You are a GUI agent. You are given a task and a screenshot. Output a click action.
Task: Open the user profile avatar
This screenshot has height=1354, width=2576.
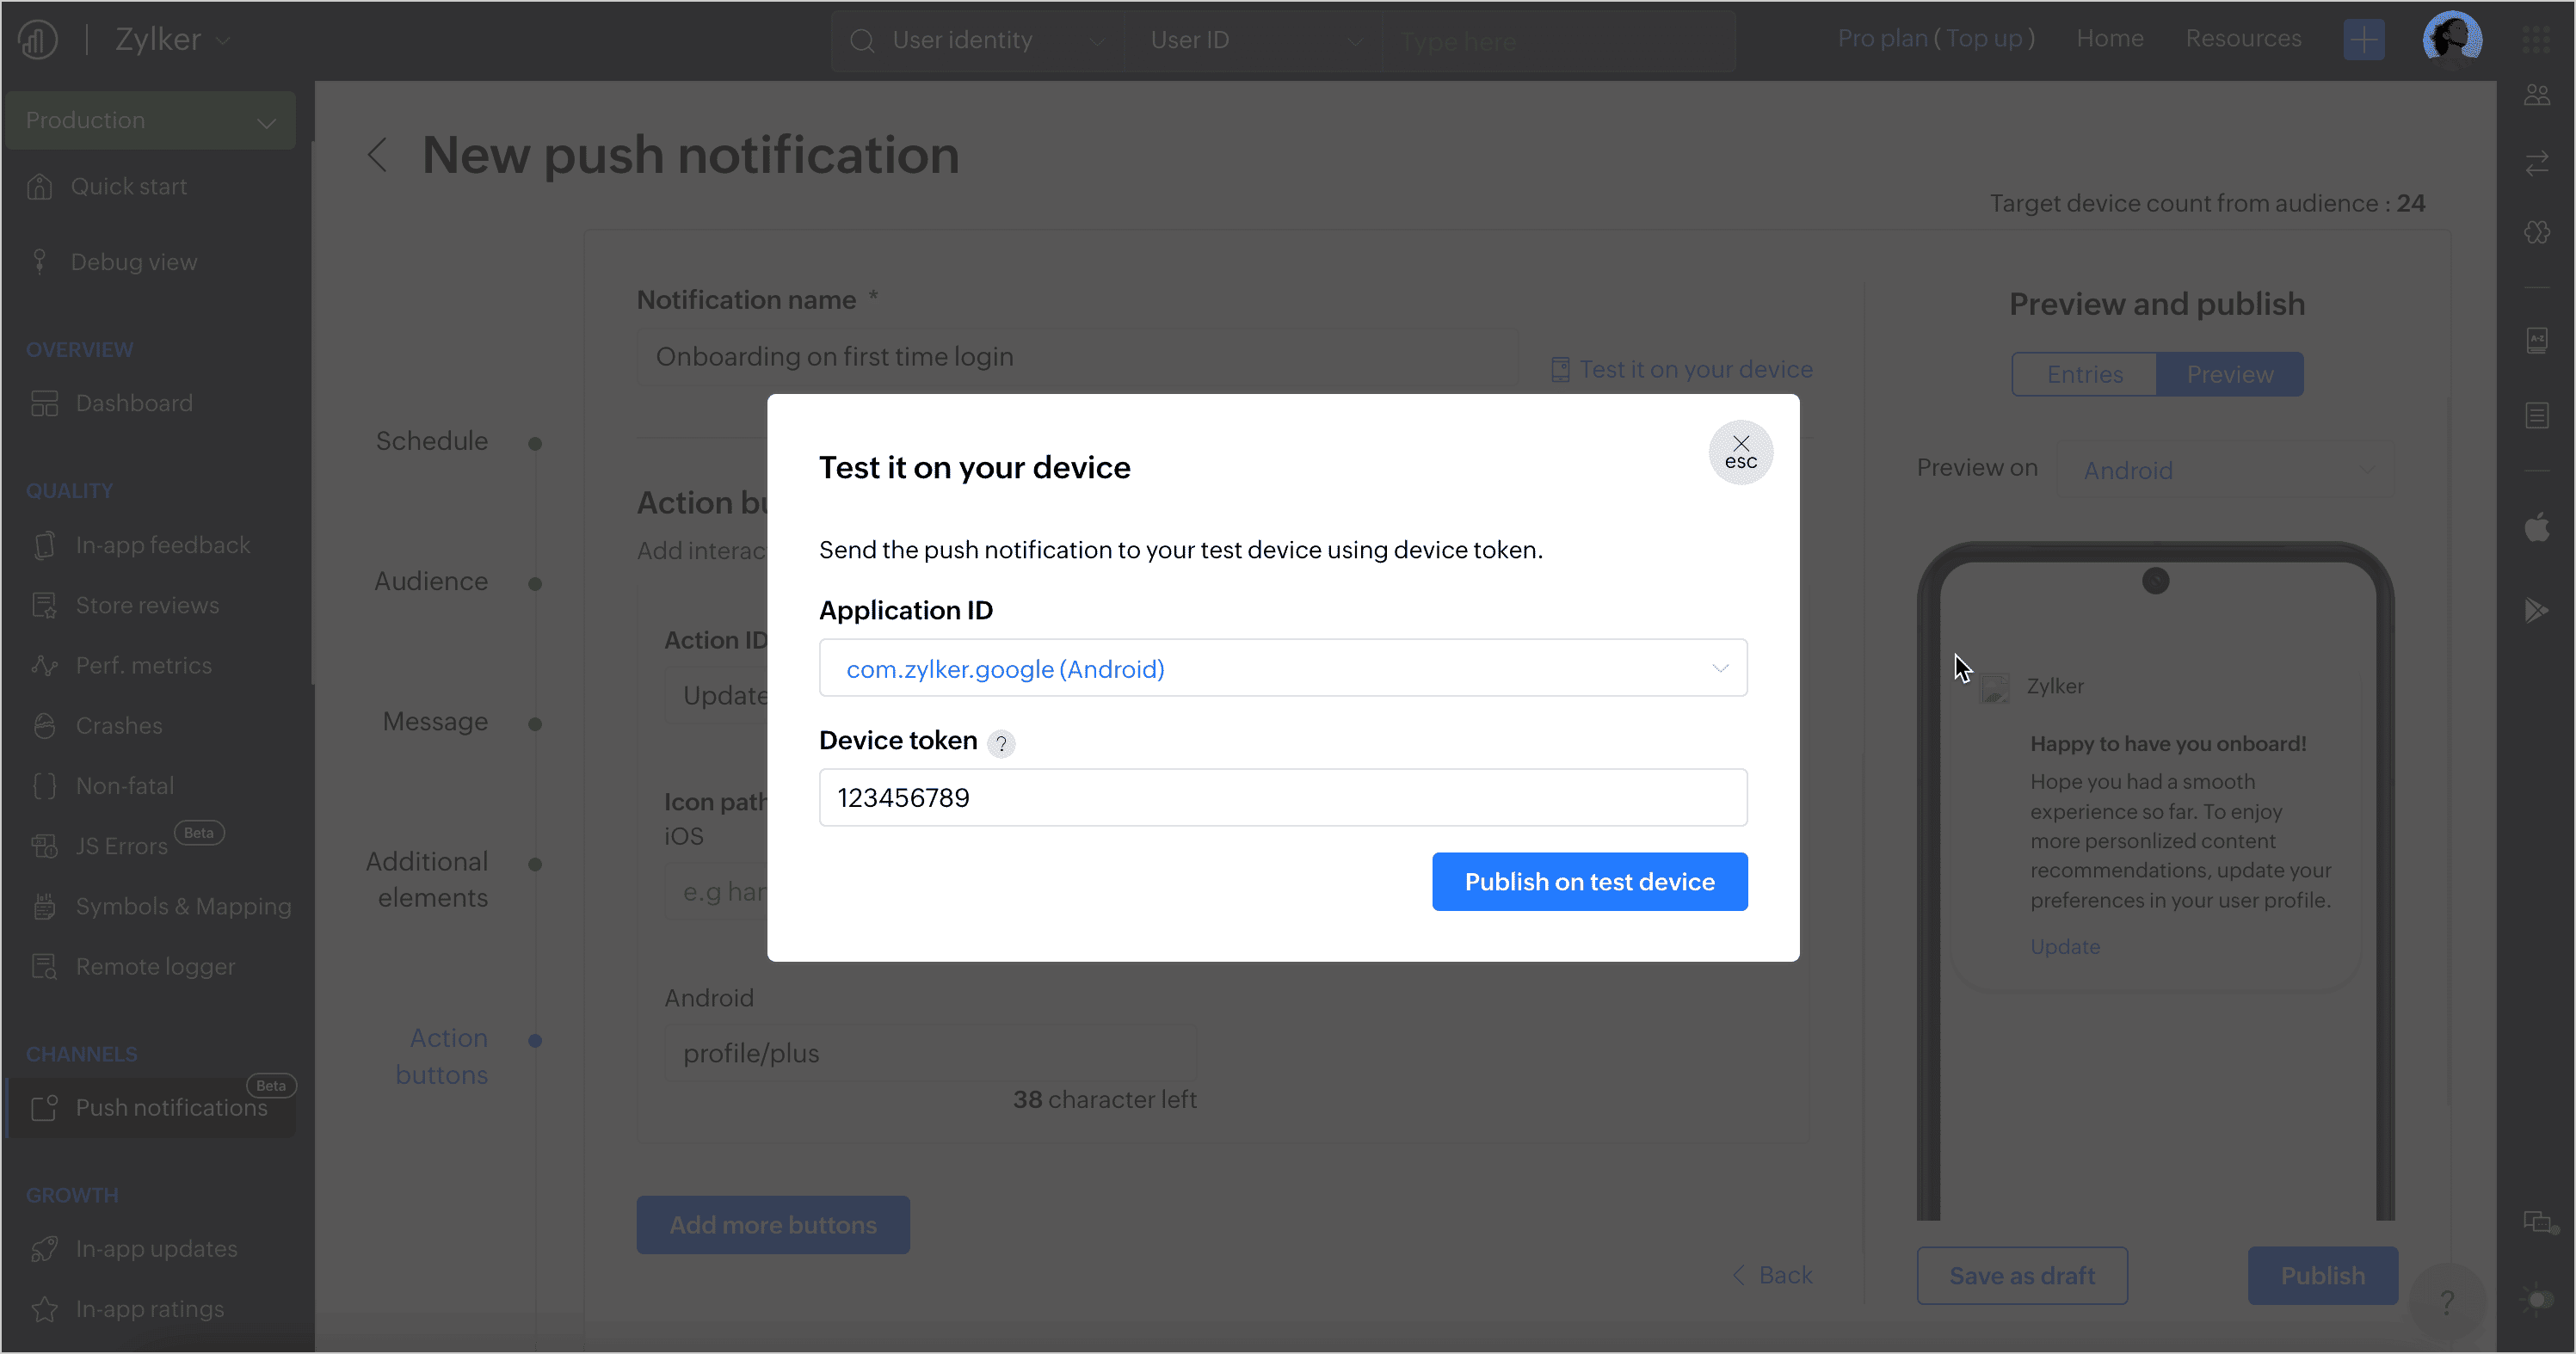point(2451,39)
